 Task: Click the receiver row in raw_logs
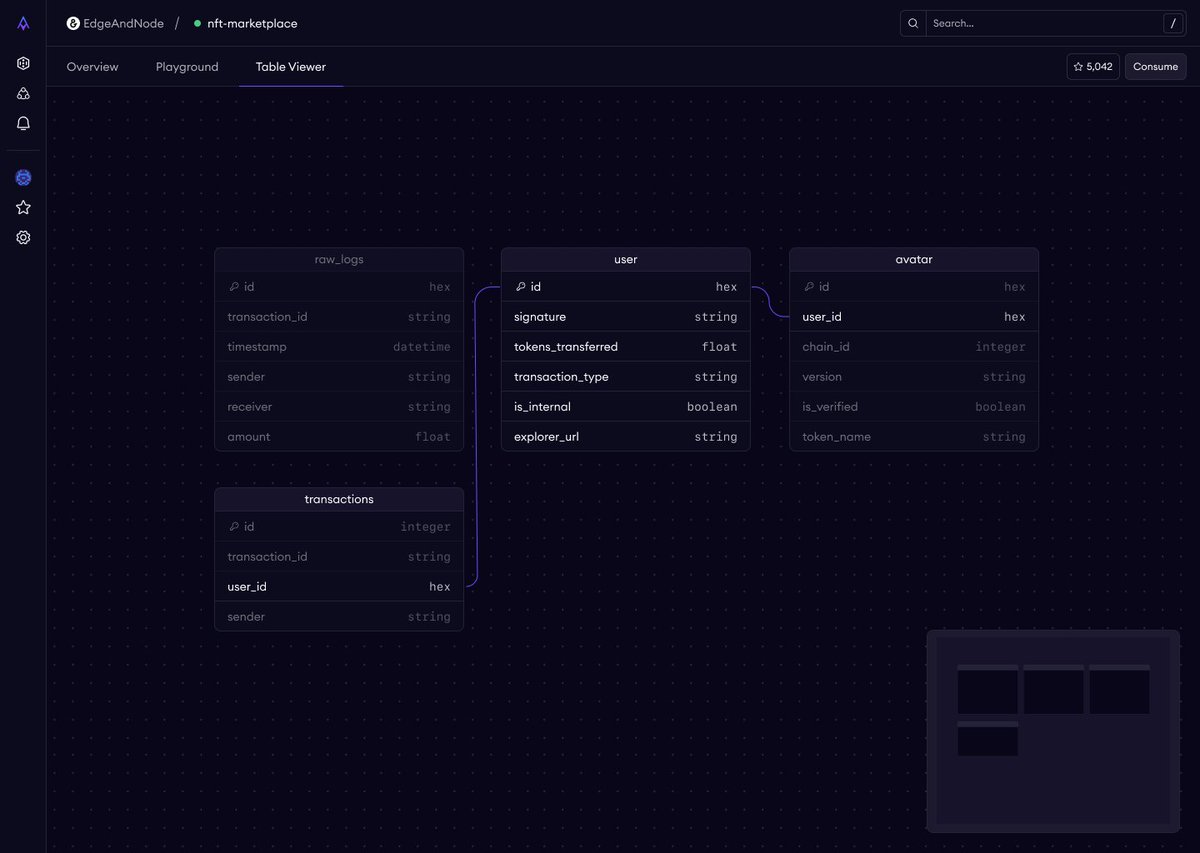tap(339, 407)
